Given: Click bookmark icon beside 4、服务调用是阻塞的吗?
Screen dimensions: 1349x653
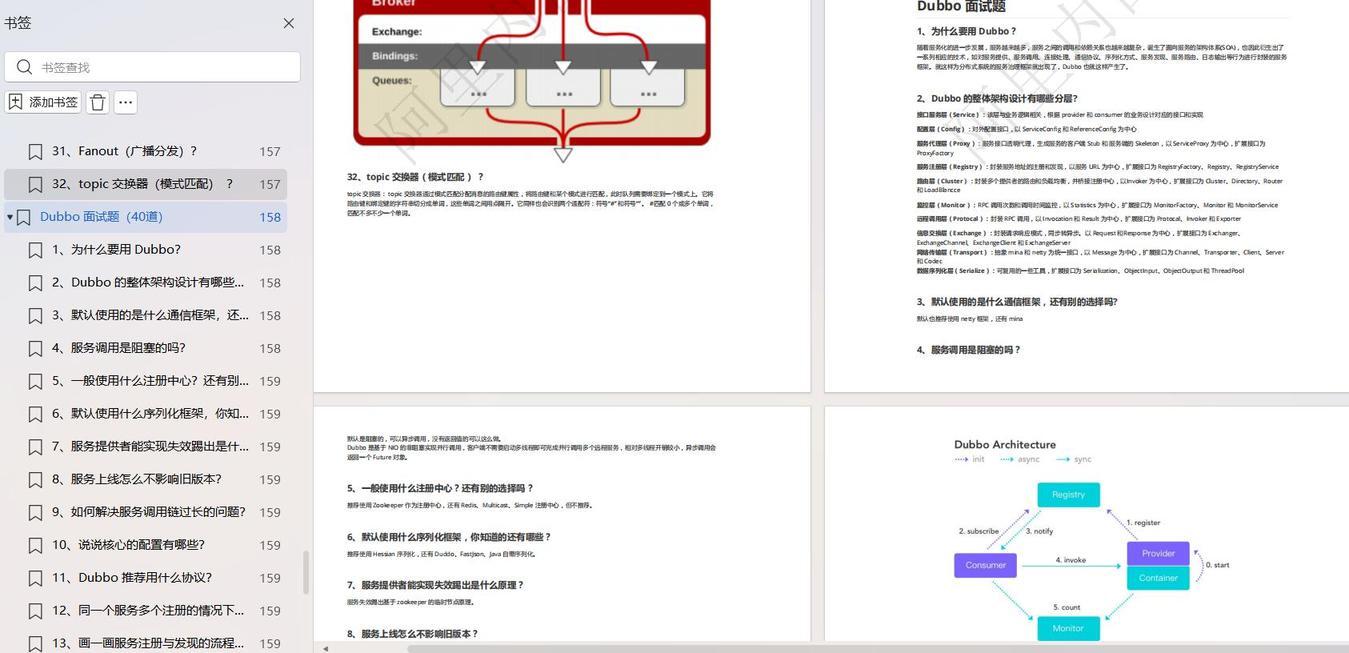Looking at the screenshot, I should pos(35,348).
